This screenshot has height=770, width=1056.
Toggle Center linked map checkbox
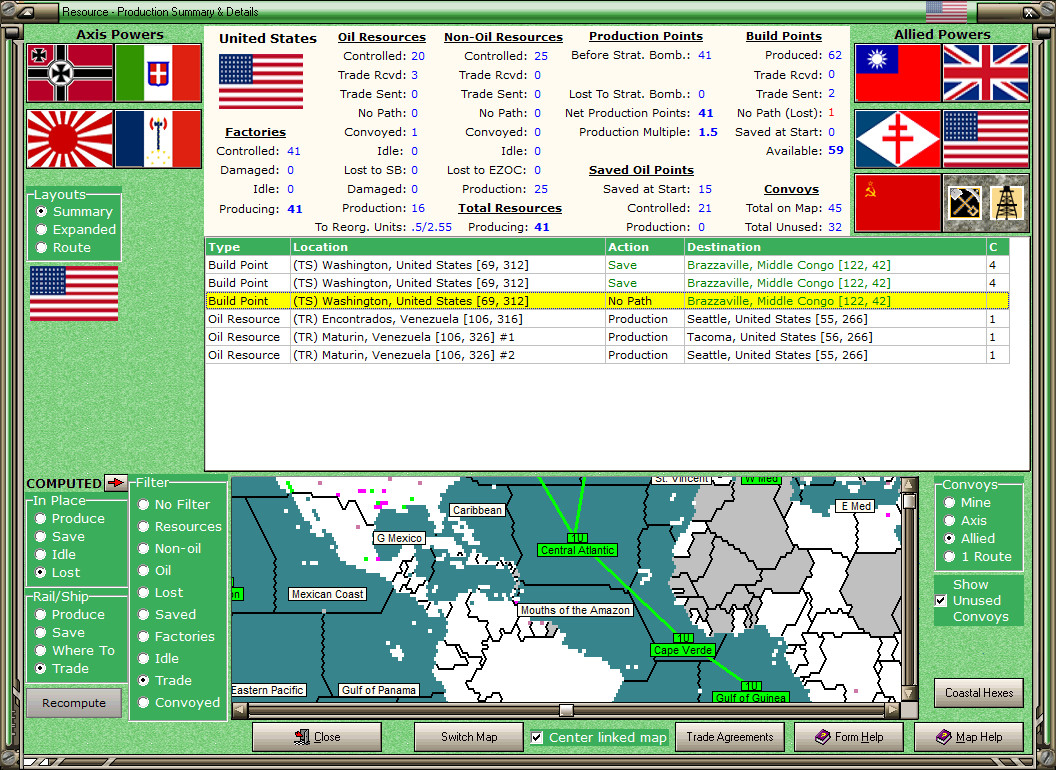[x=537, y=737]
